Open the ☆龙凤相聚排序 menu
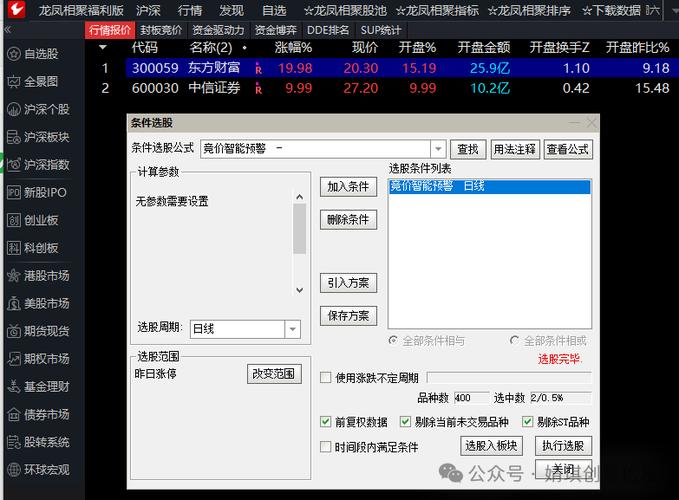 point(529,10)
